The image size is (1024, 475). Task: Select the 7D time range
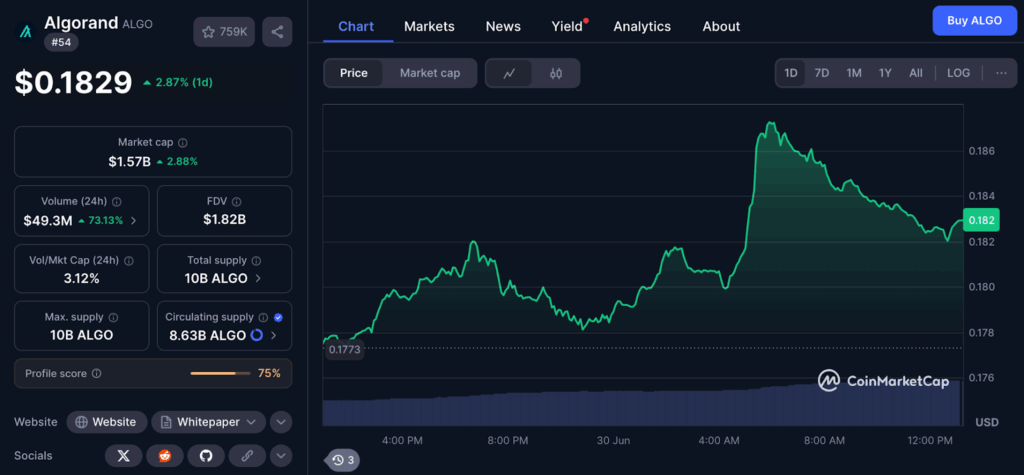821,73
